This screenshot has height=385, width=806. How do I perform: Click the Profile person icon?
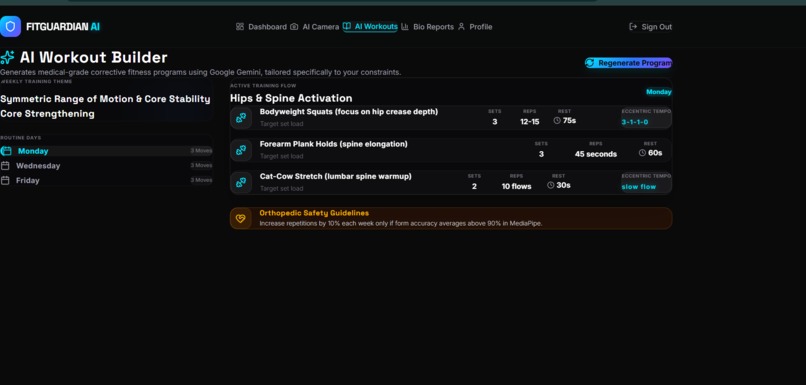[x=461, y=27]
